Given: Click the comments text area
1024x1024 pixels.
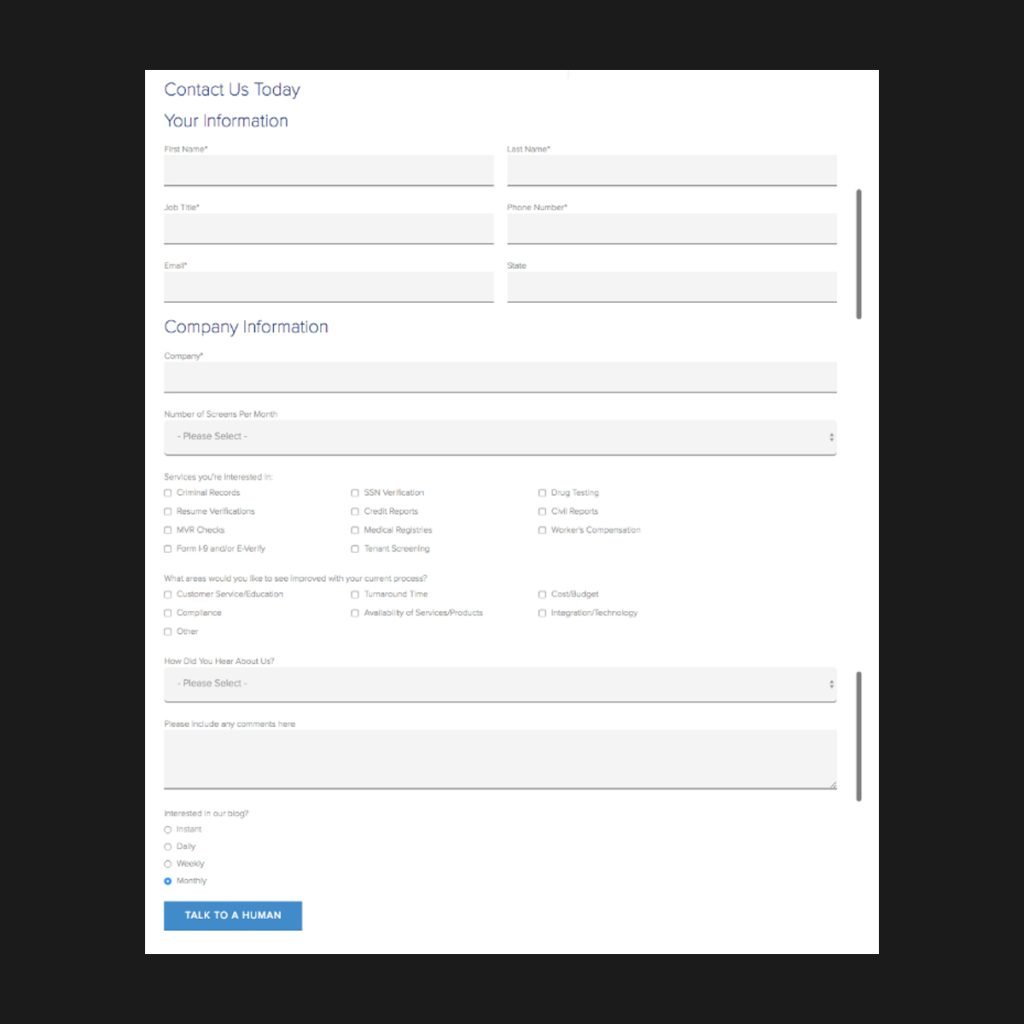Looking at the screenshot, I should (500, 760).
